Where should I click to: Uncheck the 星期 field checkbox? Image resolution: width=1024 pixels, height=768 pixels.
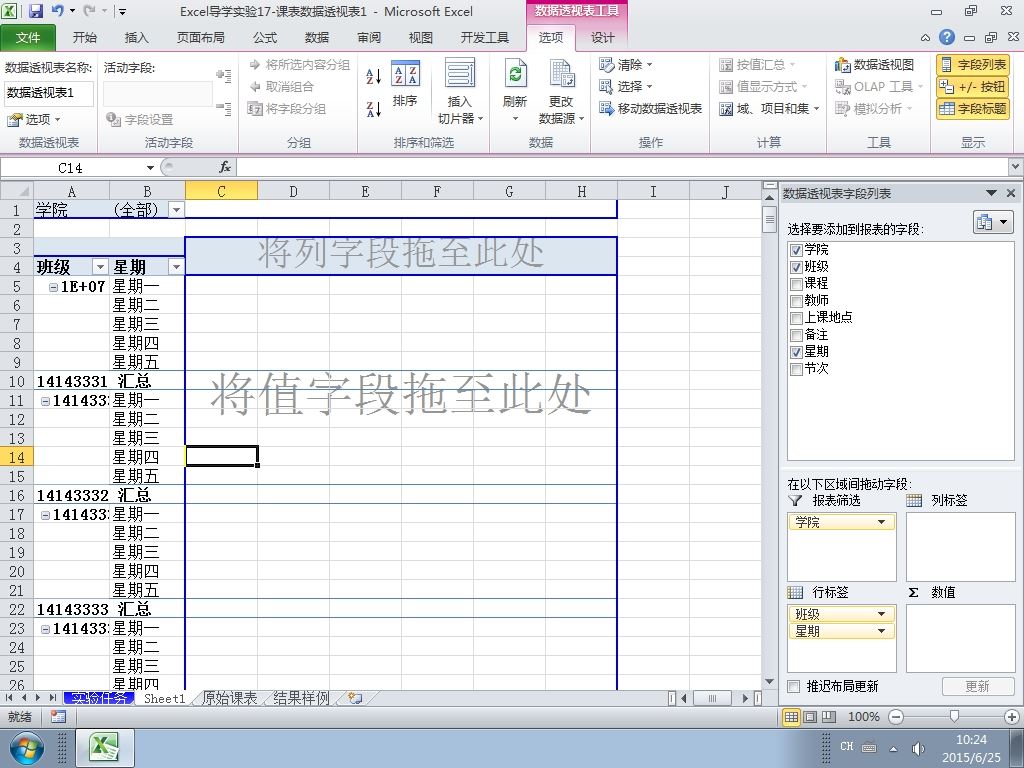click(x=796, y=352)
